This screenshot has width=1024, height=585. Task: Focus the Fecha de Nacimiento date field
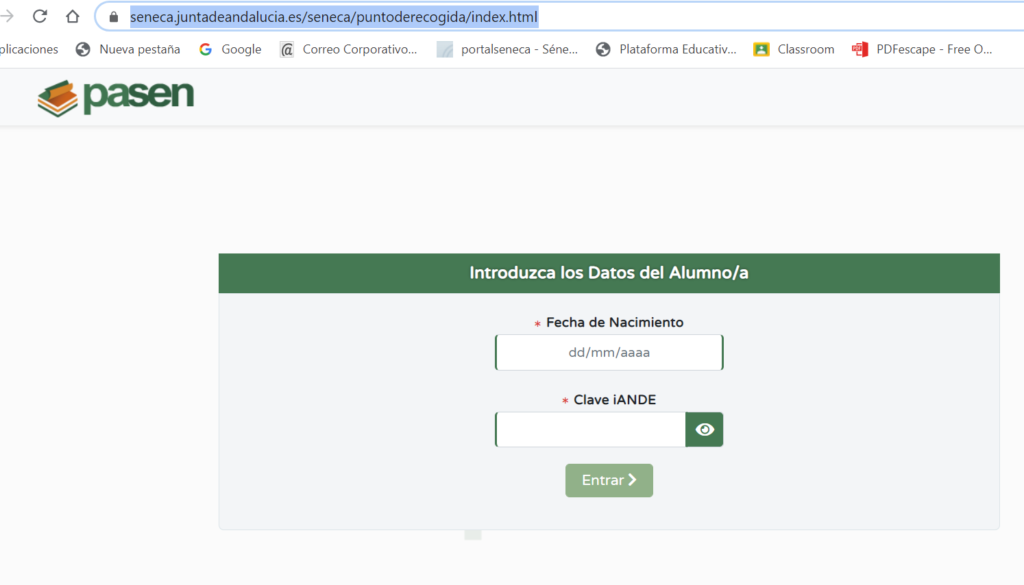[x=609, y=353]
